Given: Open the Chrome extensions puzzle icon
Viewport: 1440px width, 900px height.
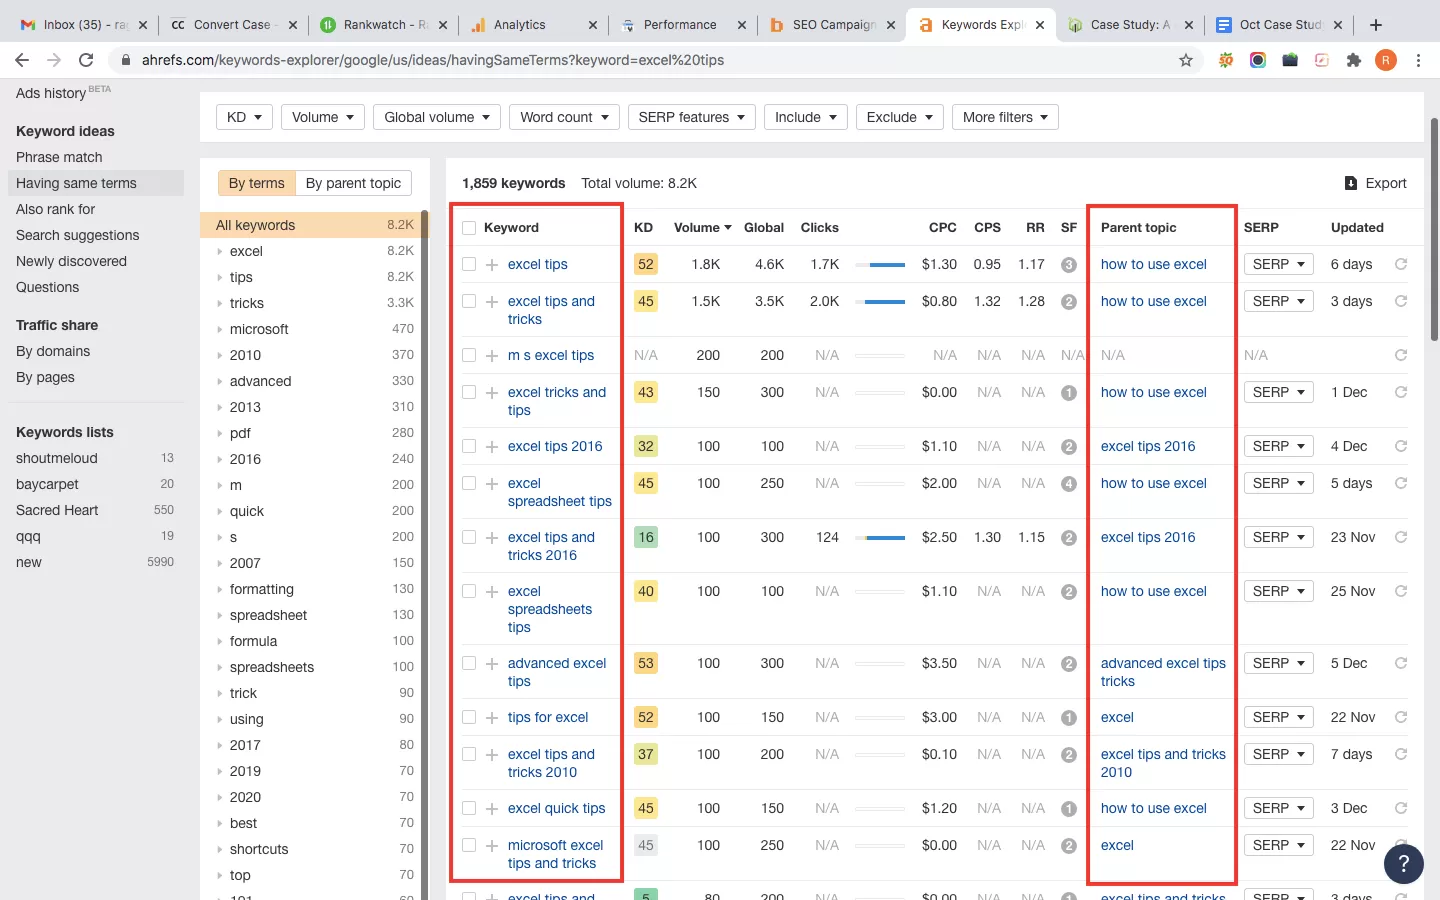Looking at the screenshot, I should coord(1354,60).
